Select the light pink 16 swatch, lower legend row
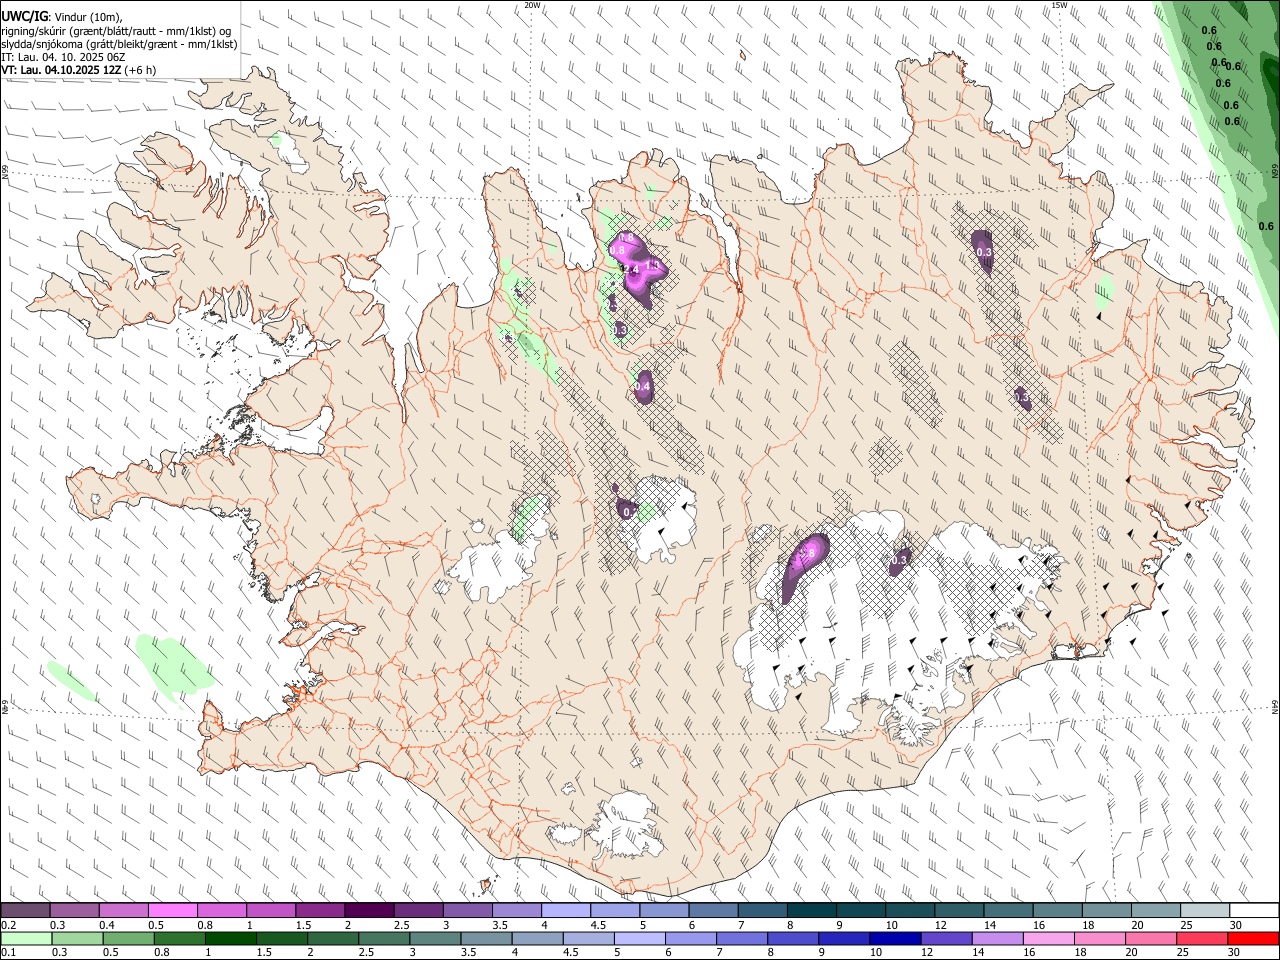The height and width of the screenshot is (960, 1280). tap(1050, 938)
